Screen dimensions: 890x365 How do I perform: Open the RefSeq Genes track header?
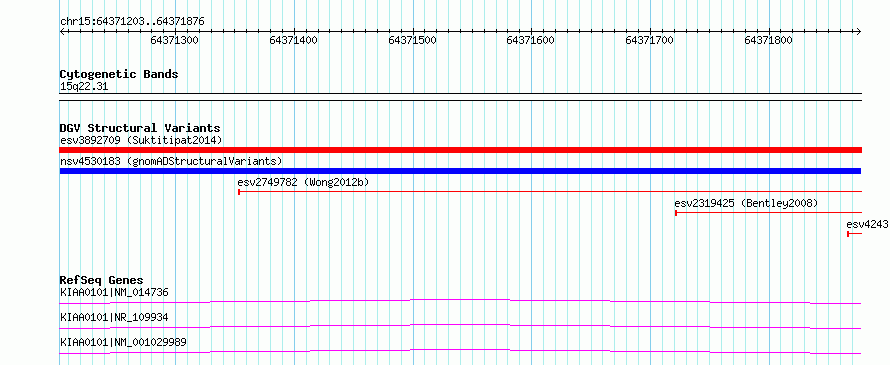click(x=102, y=280)
